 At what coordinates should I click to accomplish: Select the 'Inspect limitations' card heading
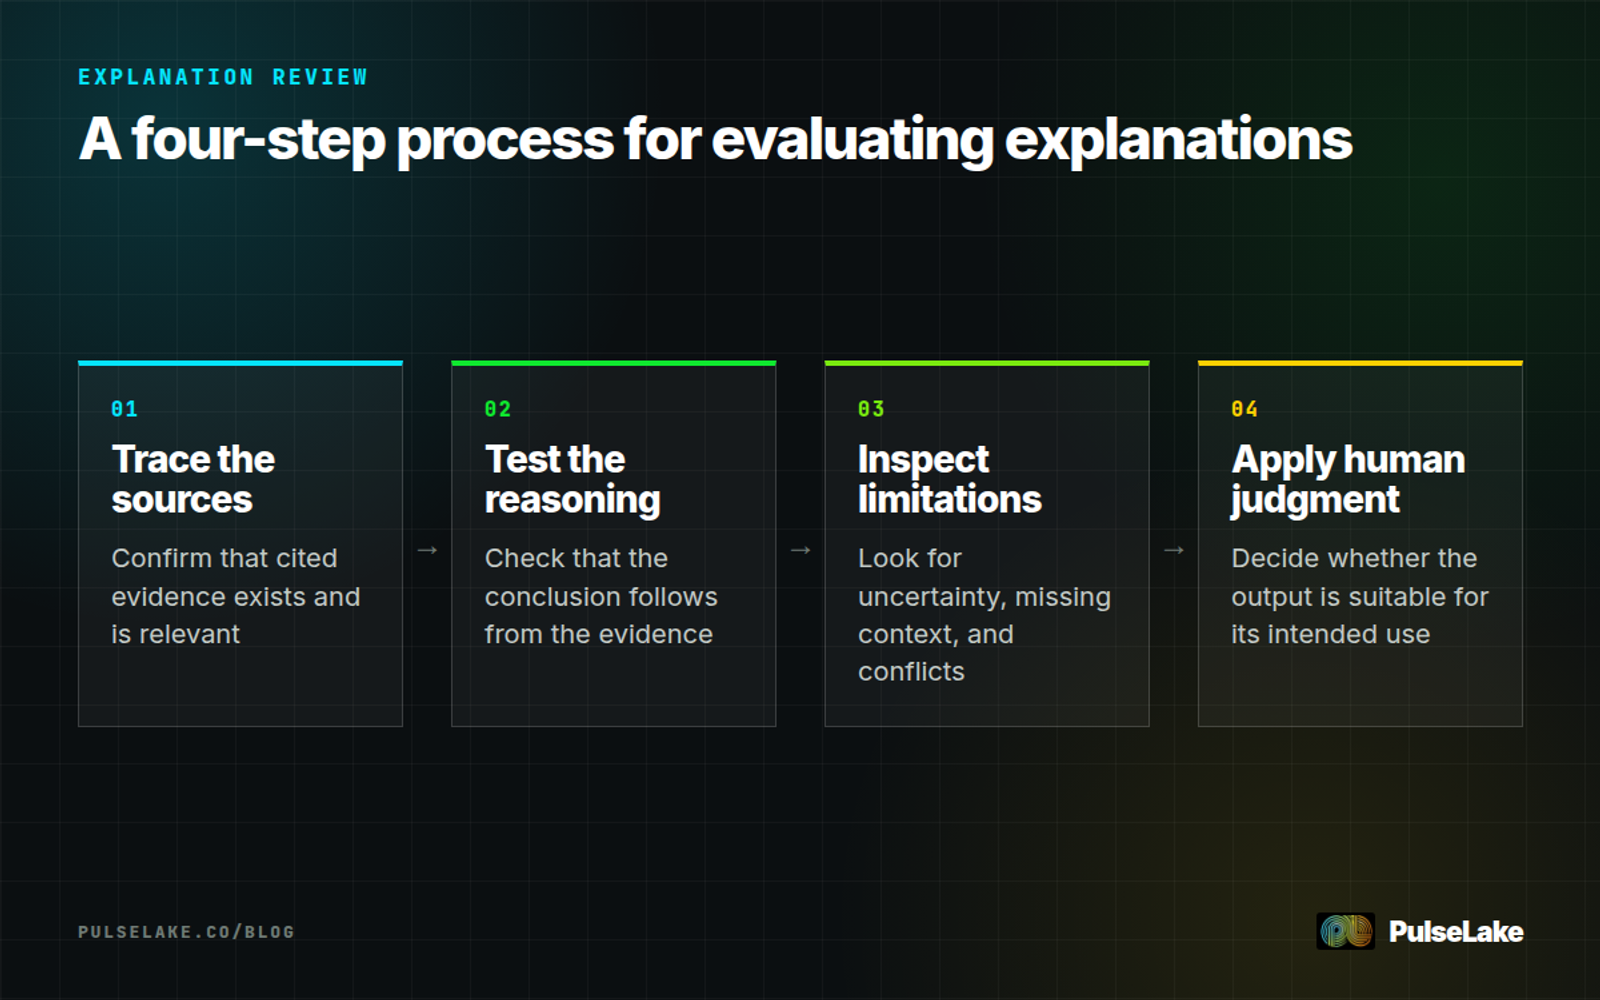949,479
